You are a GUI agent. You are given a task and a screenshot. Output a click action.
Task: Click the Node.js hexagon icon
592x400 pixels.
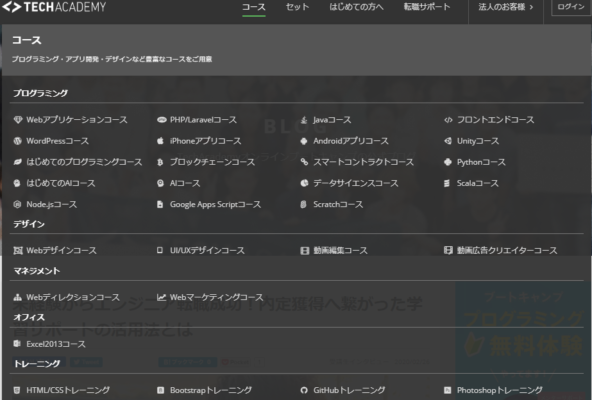17,204
